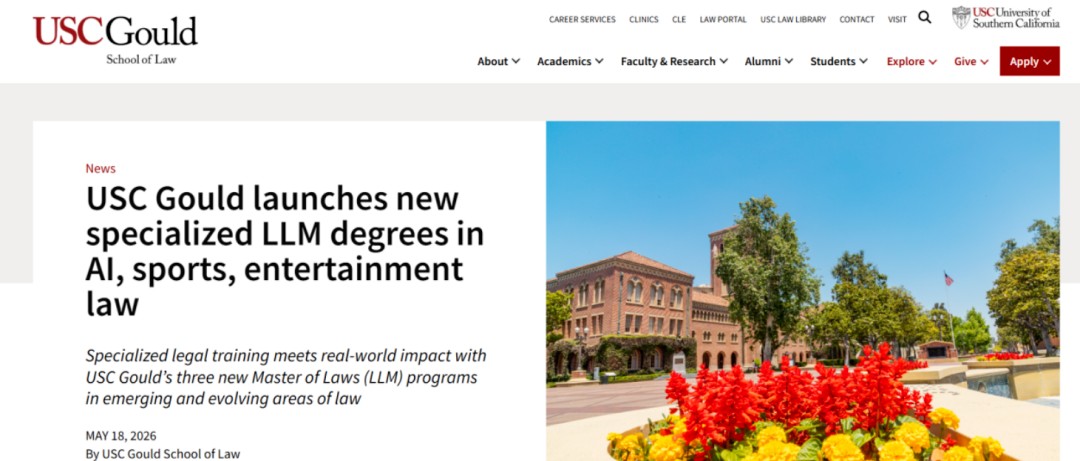
Task: Click the Visit link in top bar
Action: 897,19
